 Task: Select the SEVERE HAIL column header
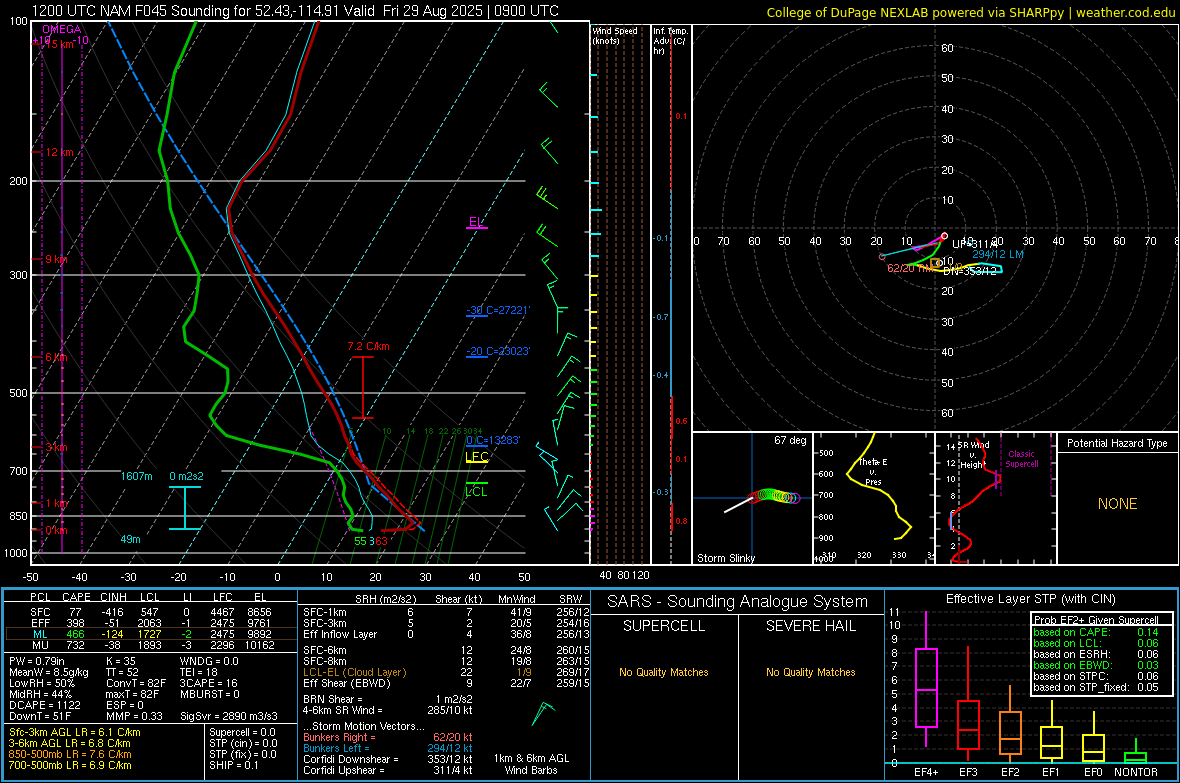[810, 626]
